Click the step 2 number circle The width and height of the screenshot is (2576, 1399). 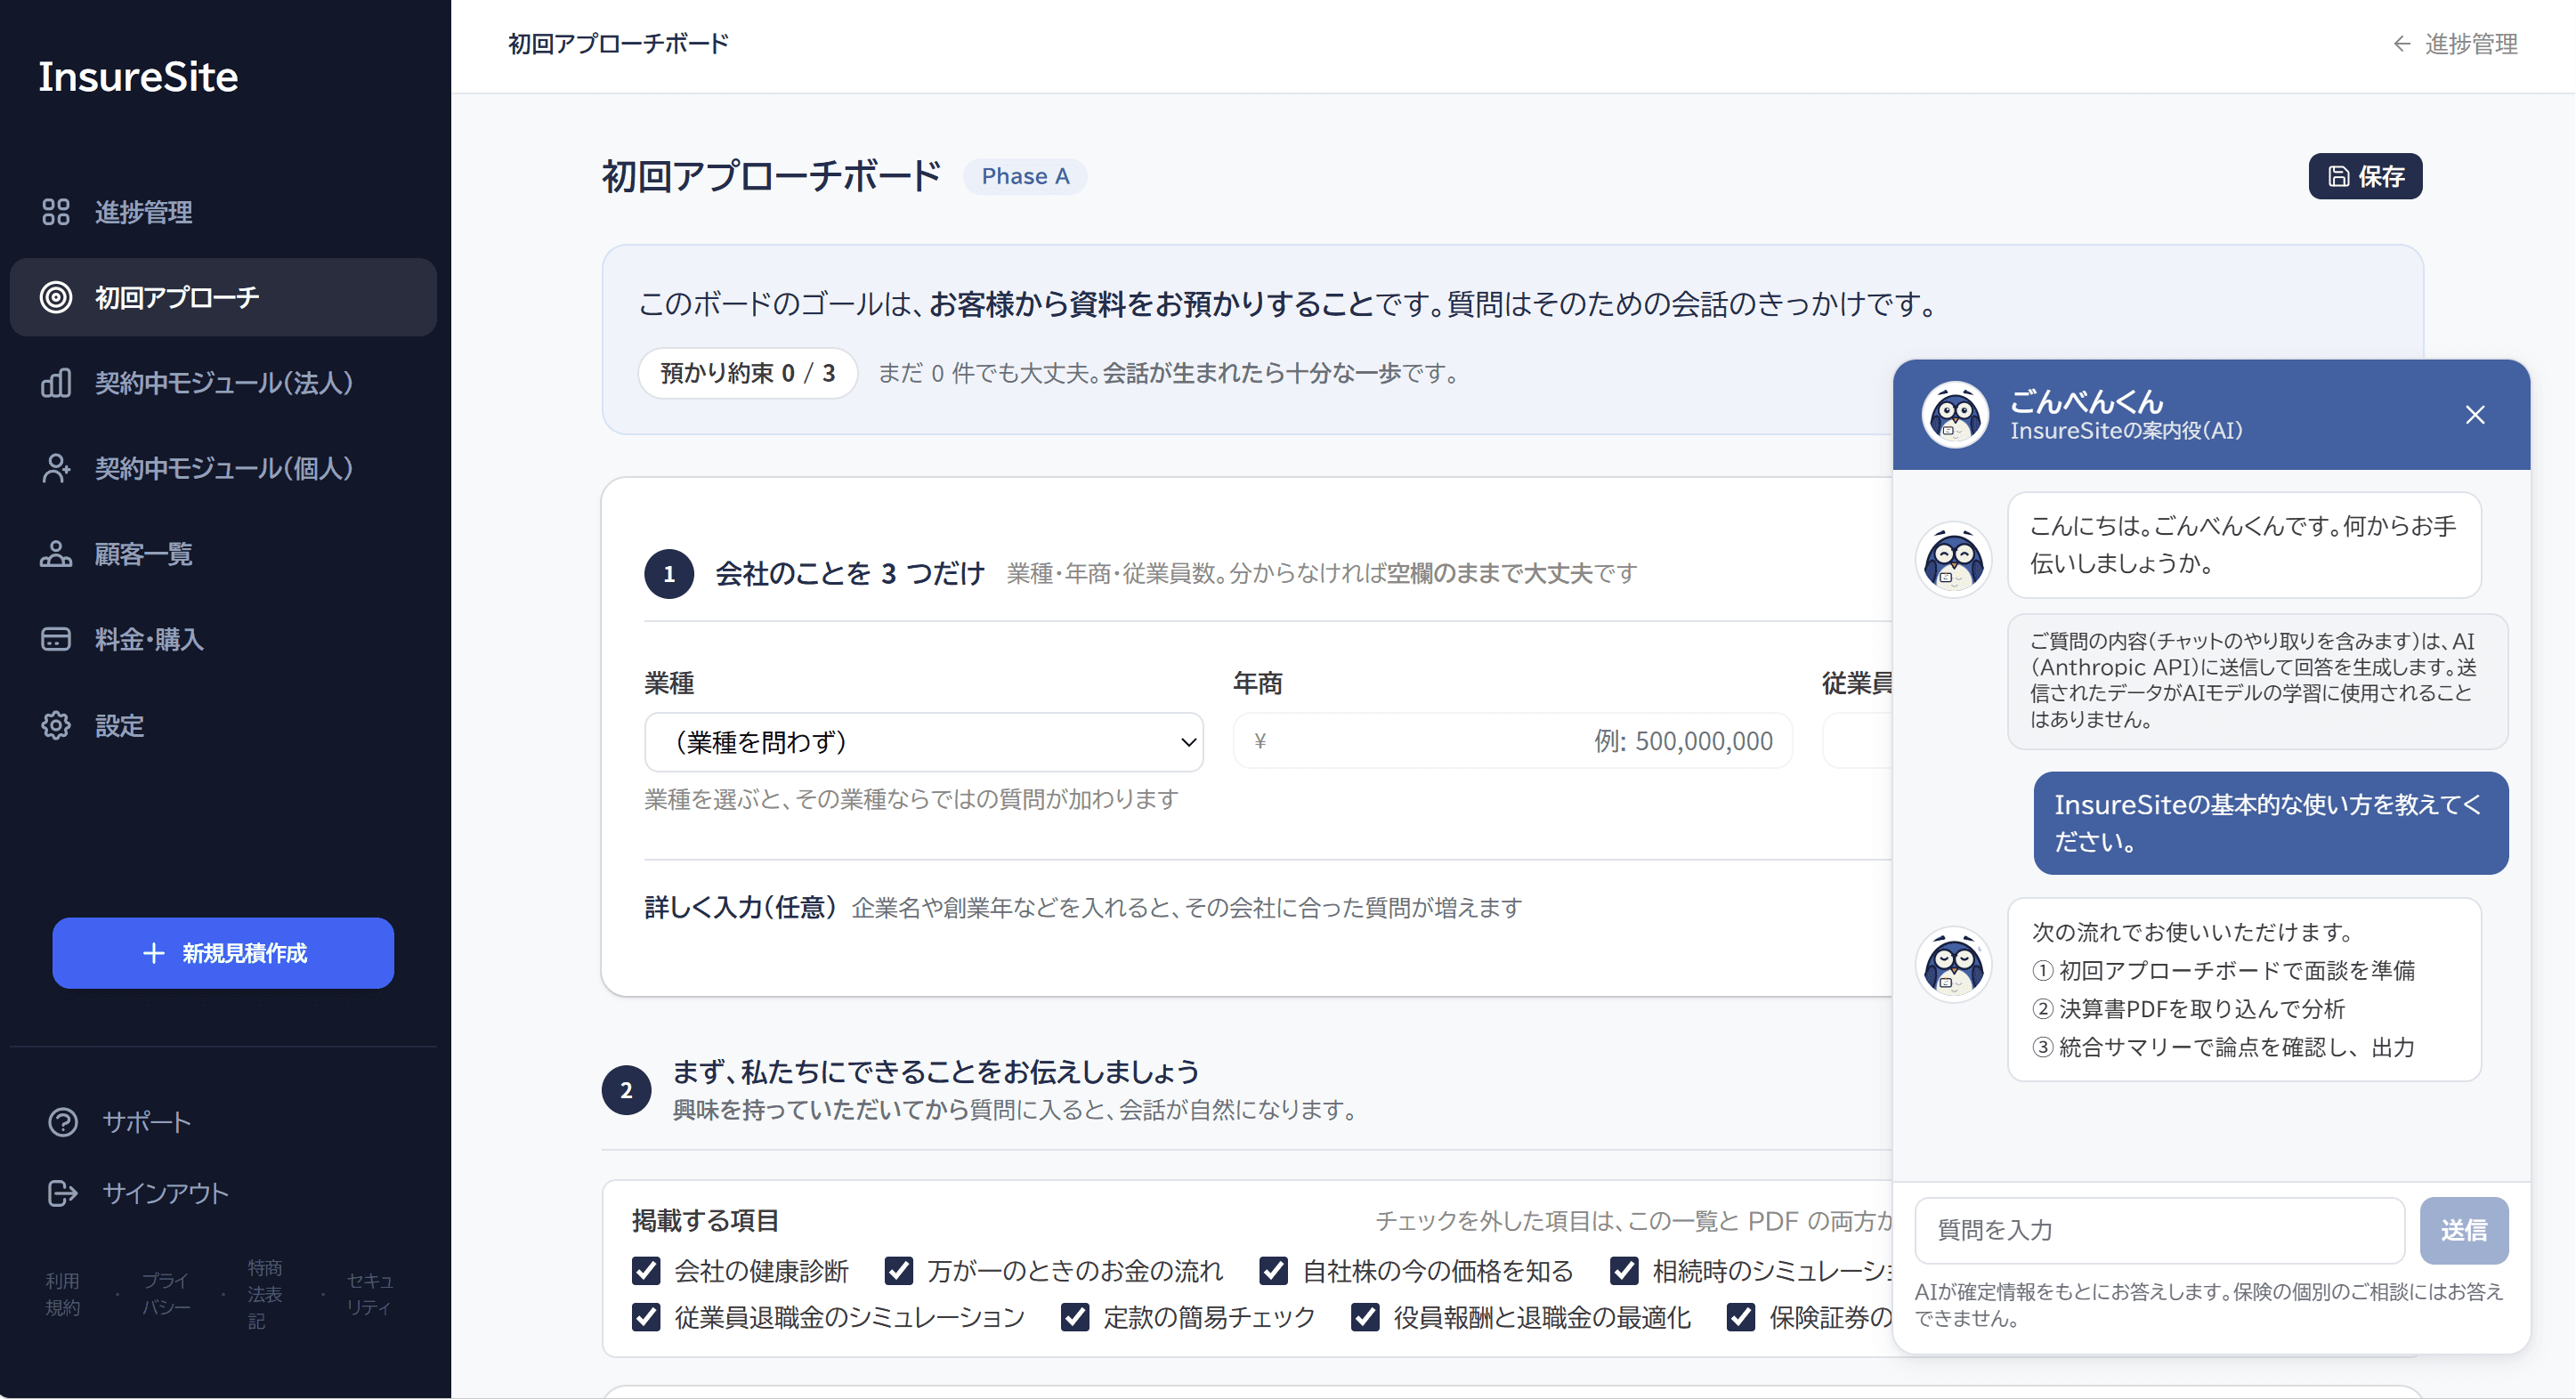(x=626, y=1090)
